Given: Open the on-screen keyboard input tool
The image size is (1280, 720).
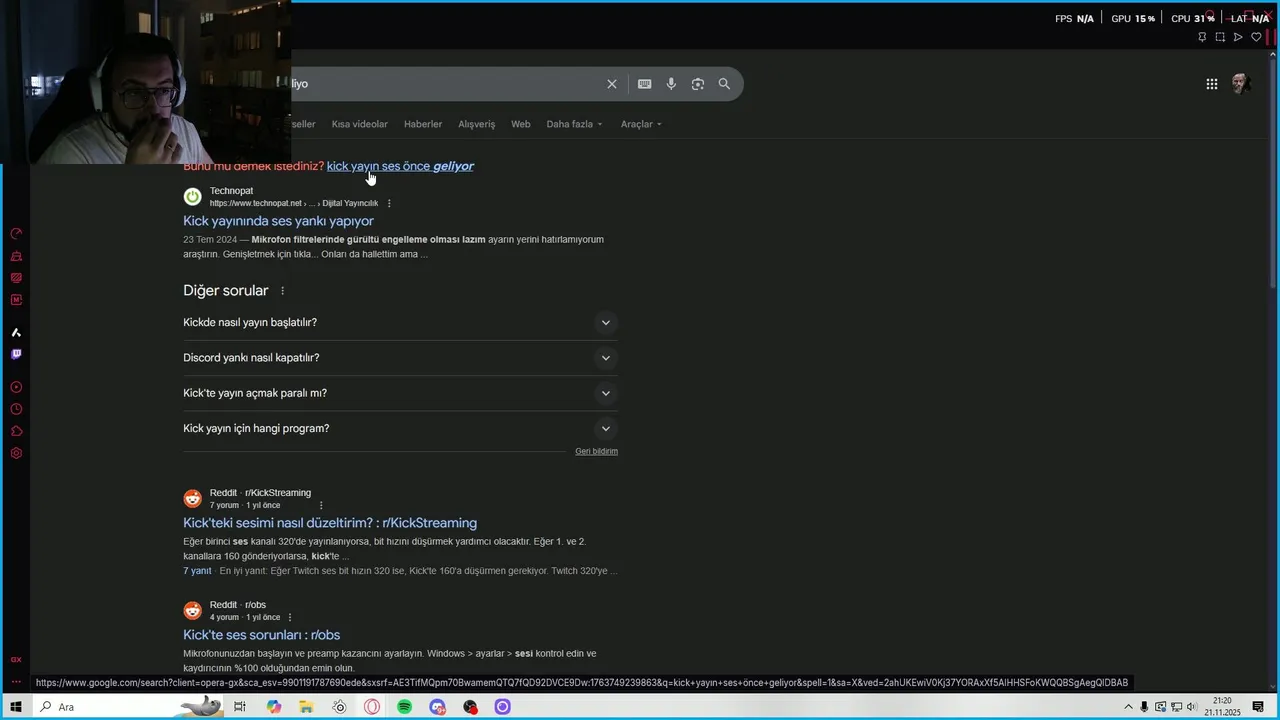Looking at the screenshot, I should (645, 84).
